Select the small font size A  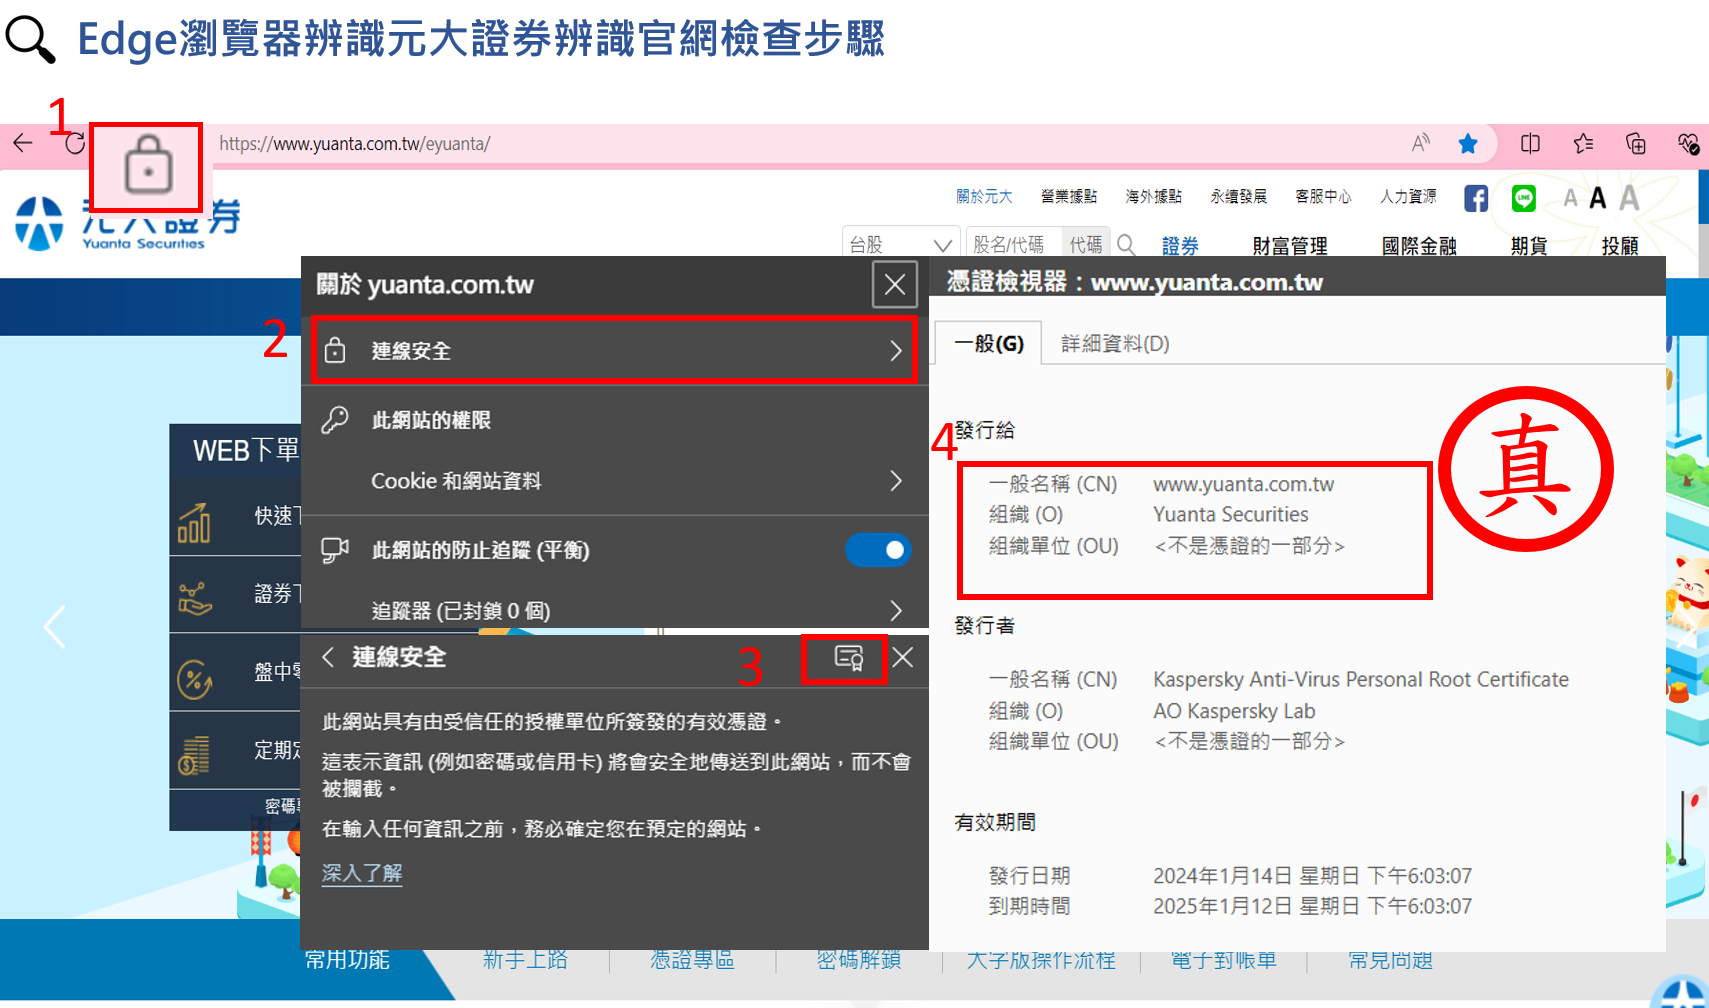pyautogui.click(x=1570, y=199)
